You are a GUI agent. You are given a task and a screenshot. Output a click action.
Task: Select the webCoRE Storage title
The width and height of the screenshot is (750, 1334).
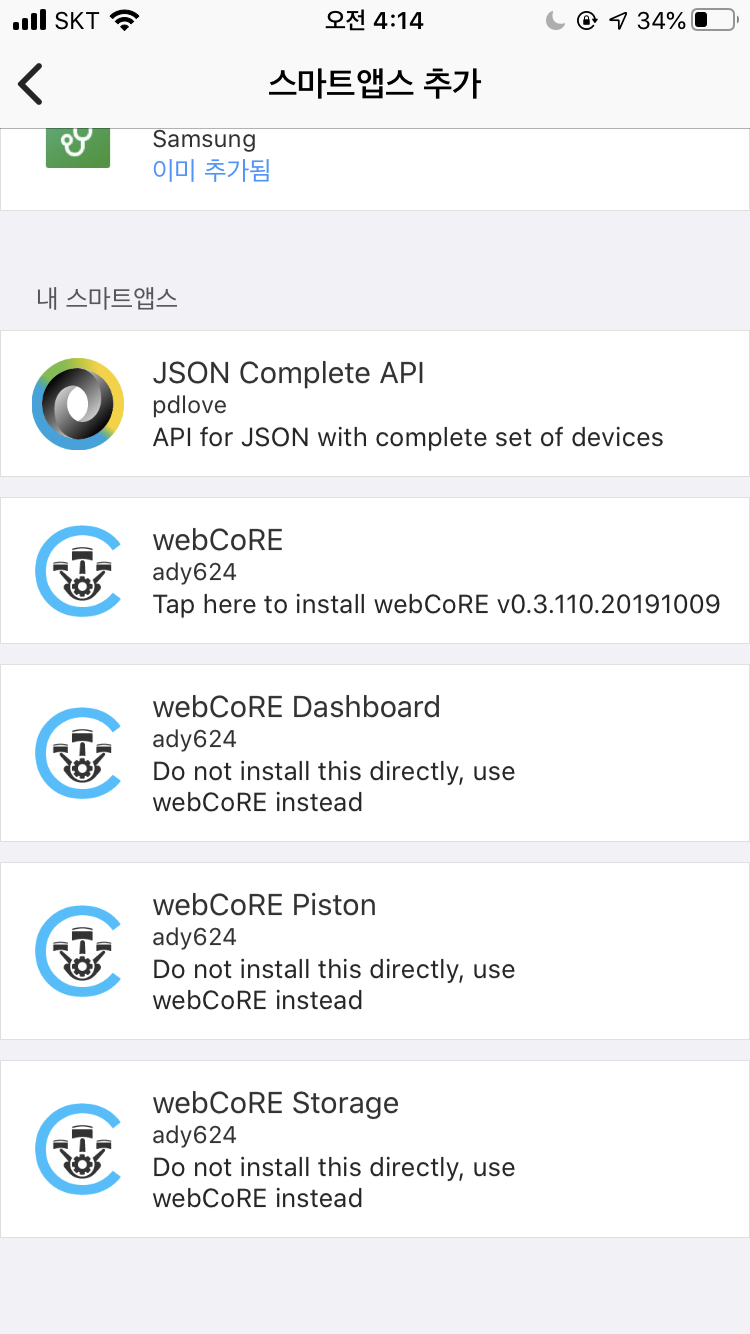(x=275, y=1103)
